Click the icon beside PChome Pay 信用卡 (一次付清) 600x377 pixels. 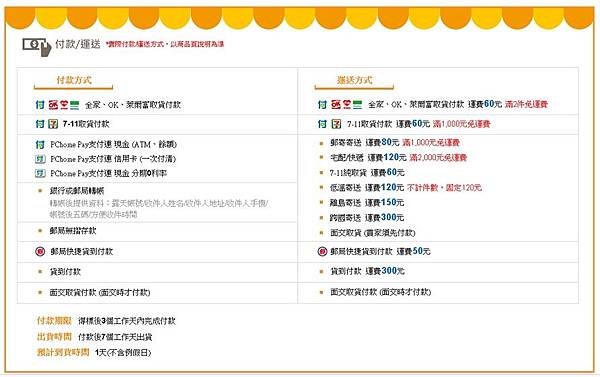tap(40, 159)
